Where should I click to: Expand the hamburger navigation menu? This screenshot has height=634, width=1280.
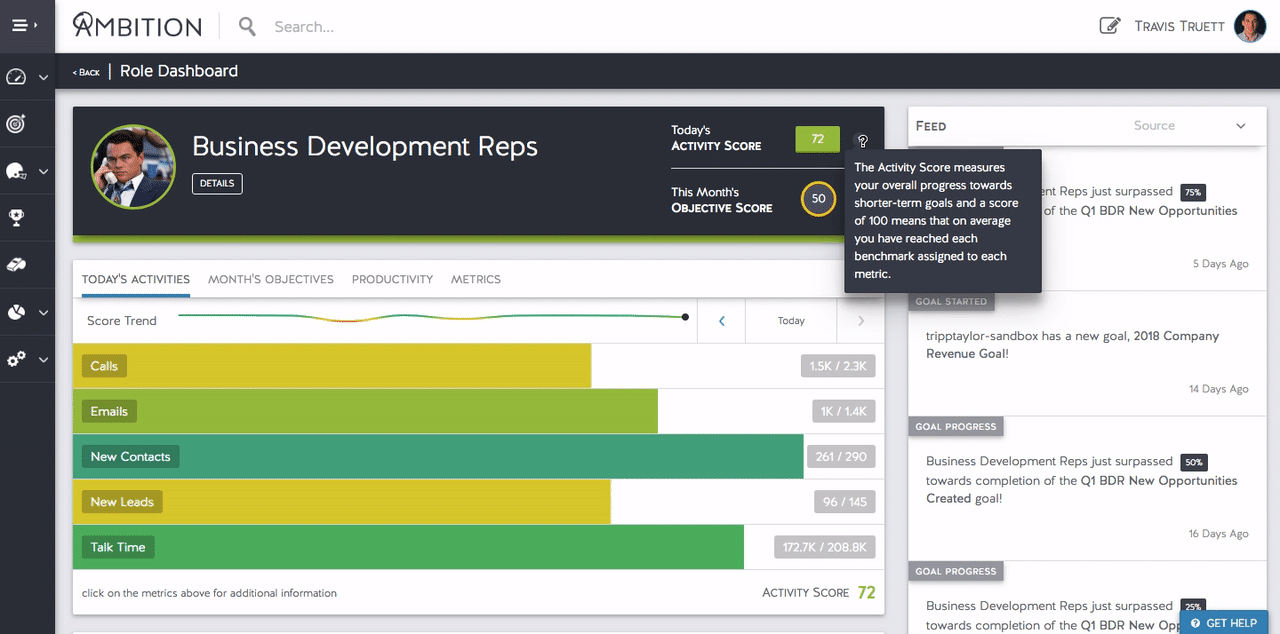pos(24,26)
